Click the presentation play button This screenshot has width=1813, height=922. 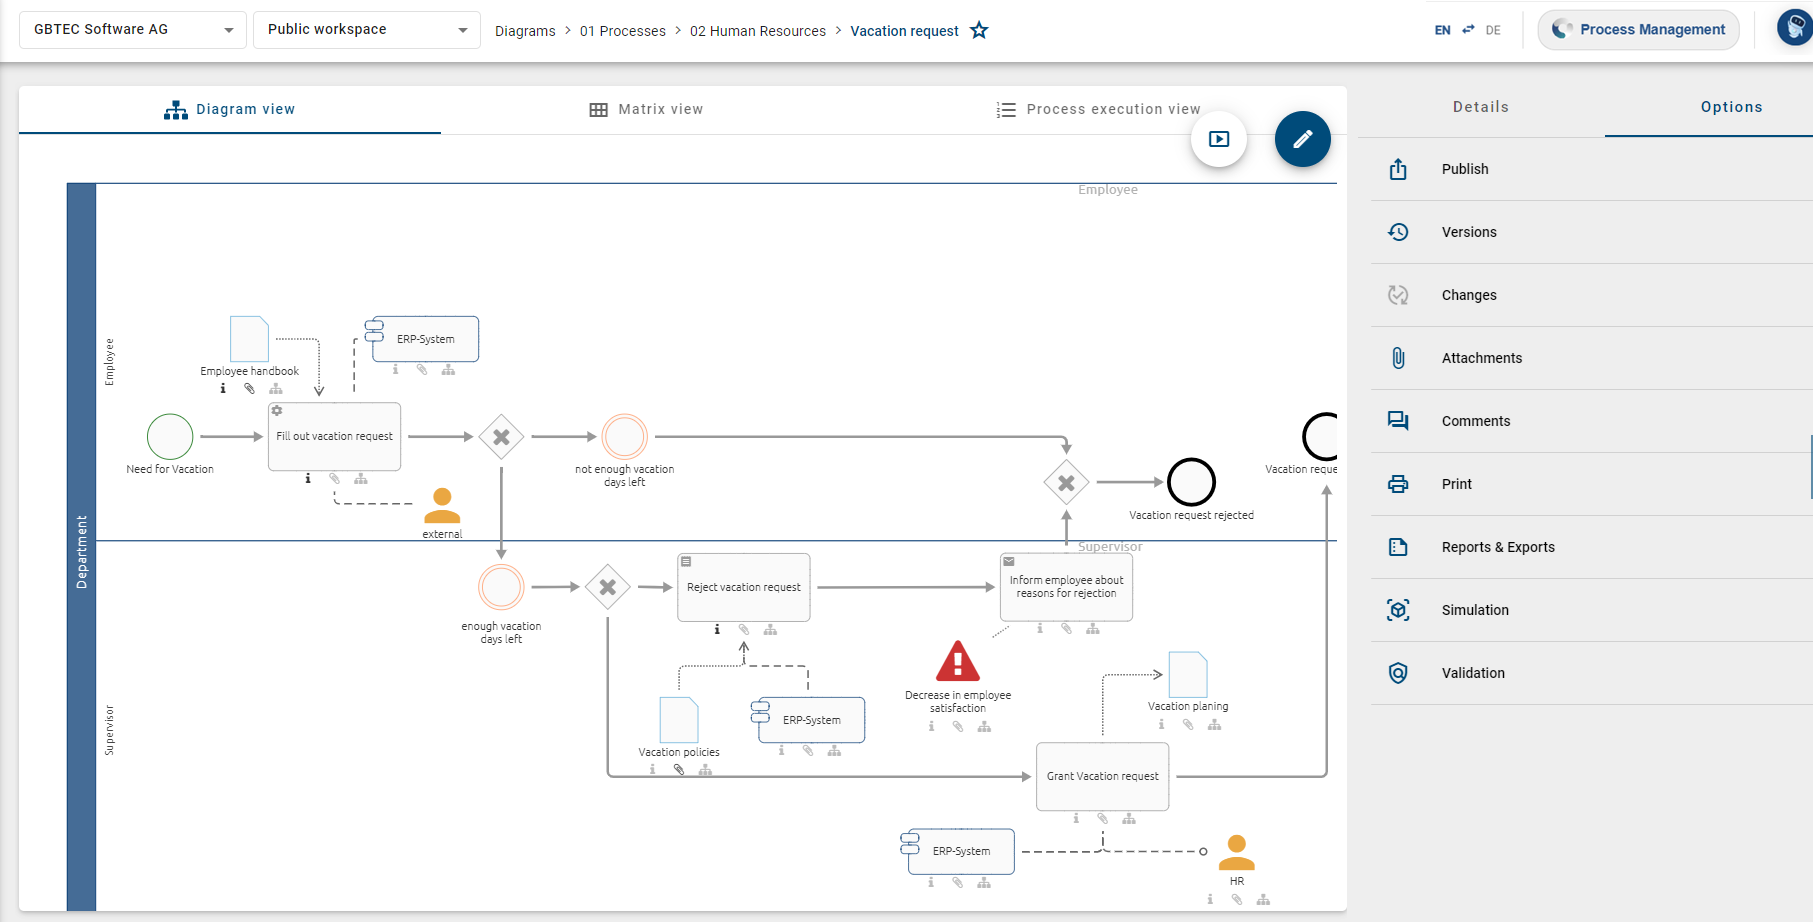[1219, 139]
